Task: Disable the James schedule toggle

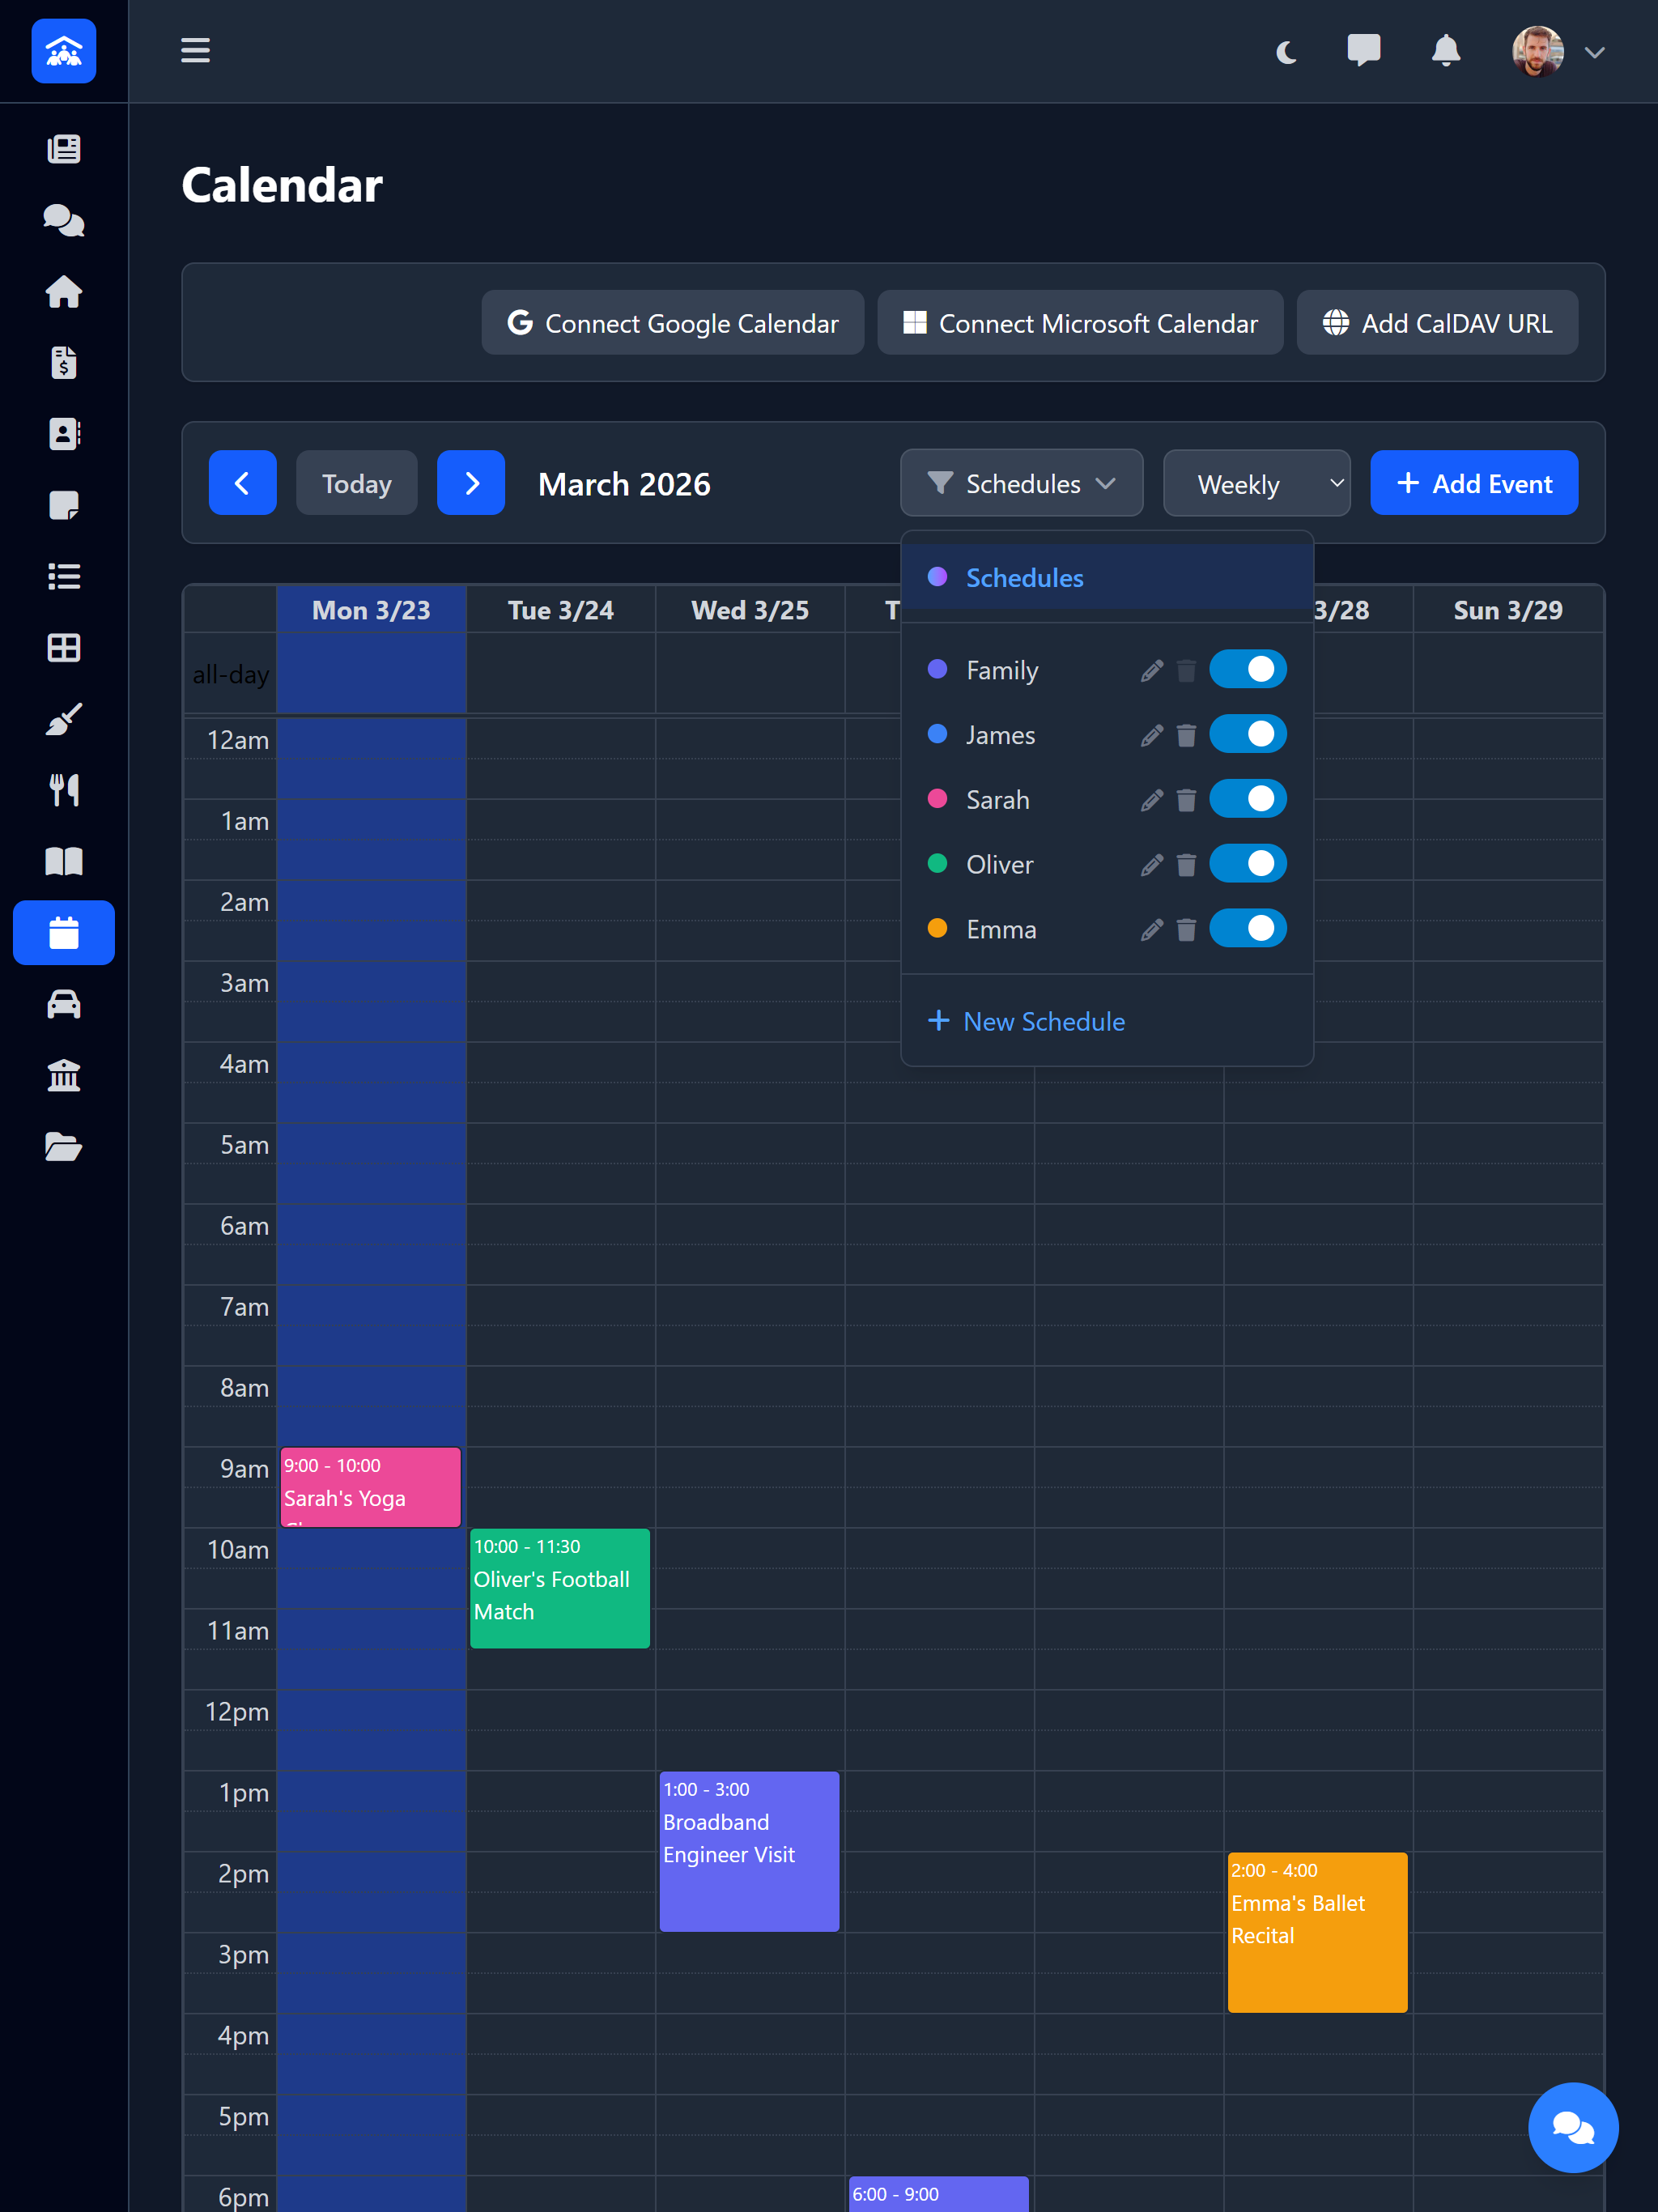Action: click(x=1248, y=734)
